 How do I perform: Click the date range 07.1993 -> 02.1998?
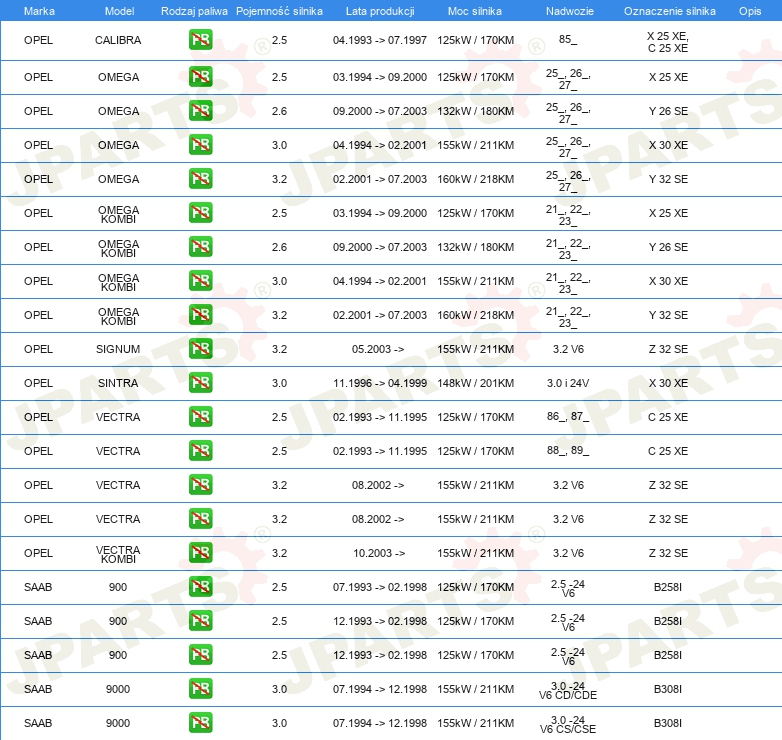click(380, 587)
